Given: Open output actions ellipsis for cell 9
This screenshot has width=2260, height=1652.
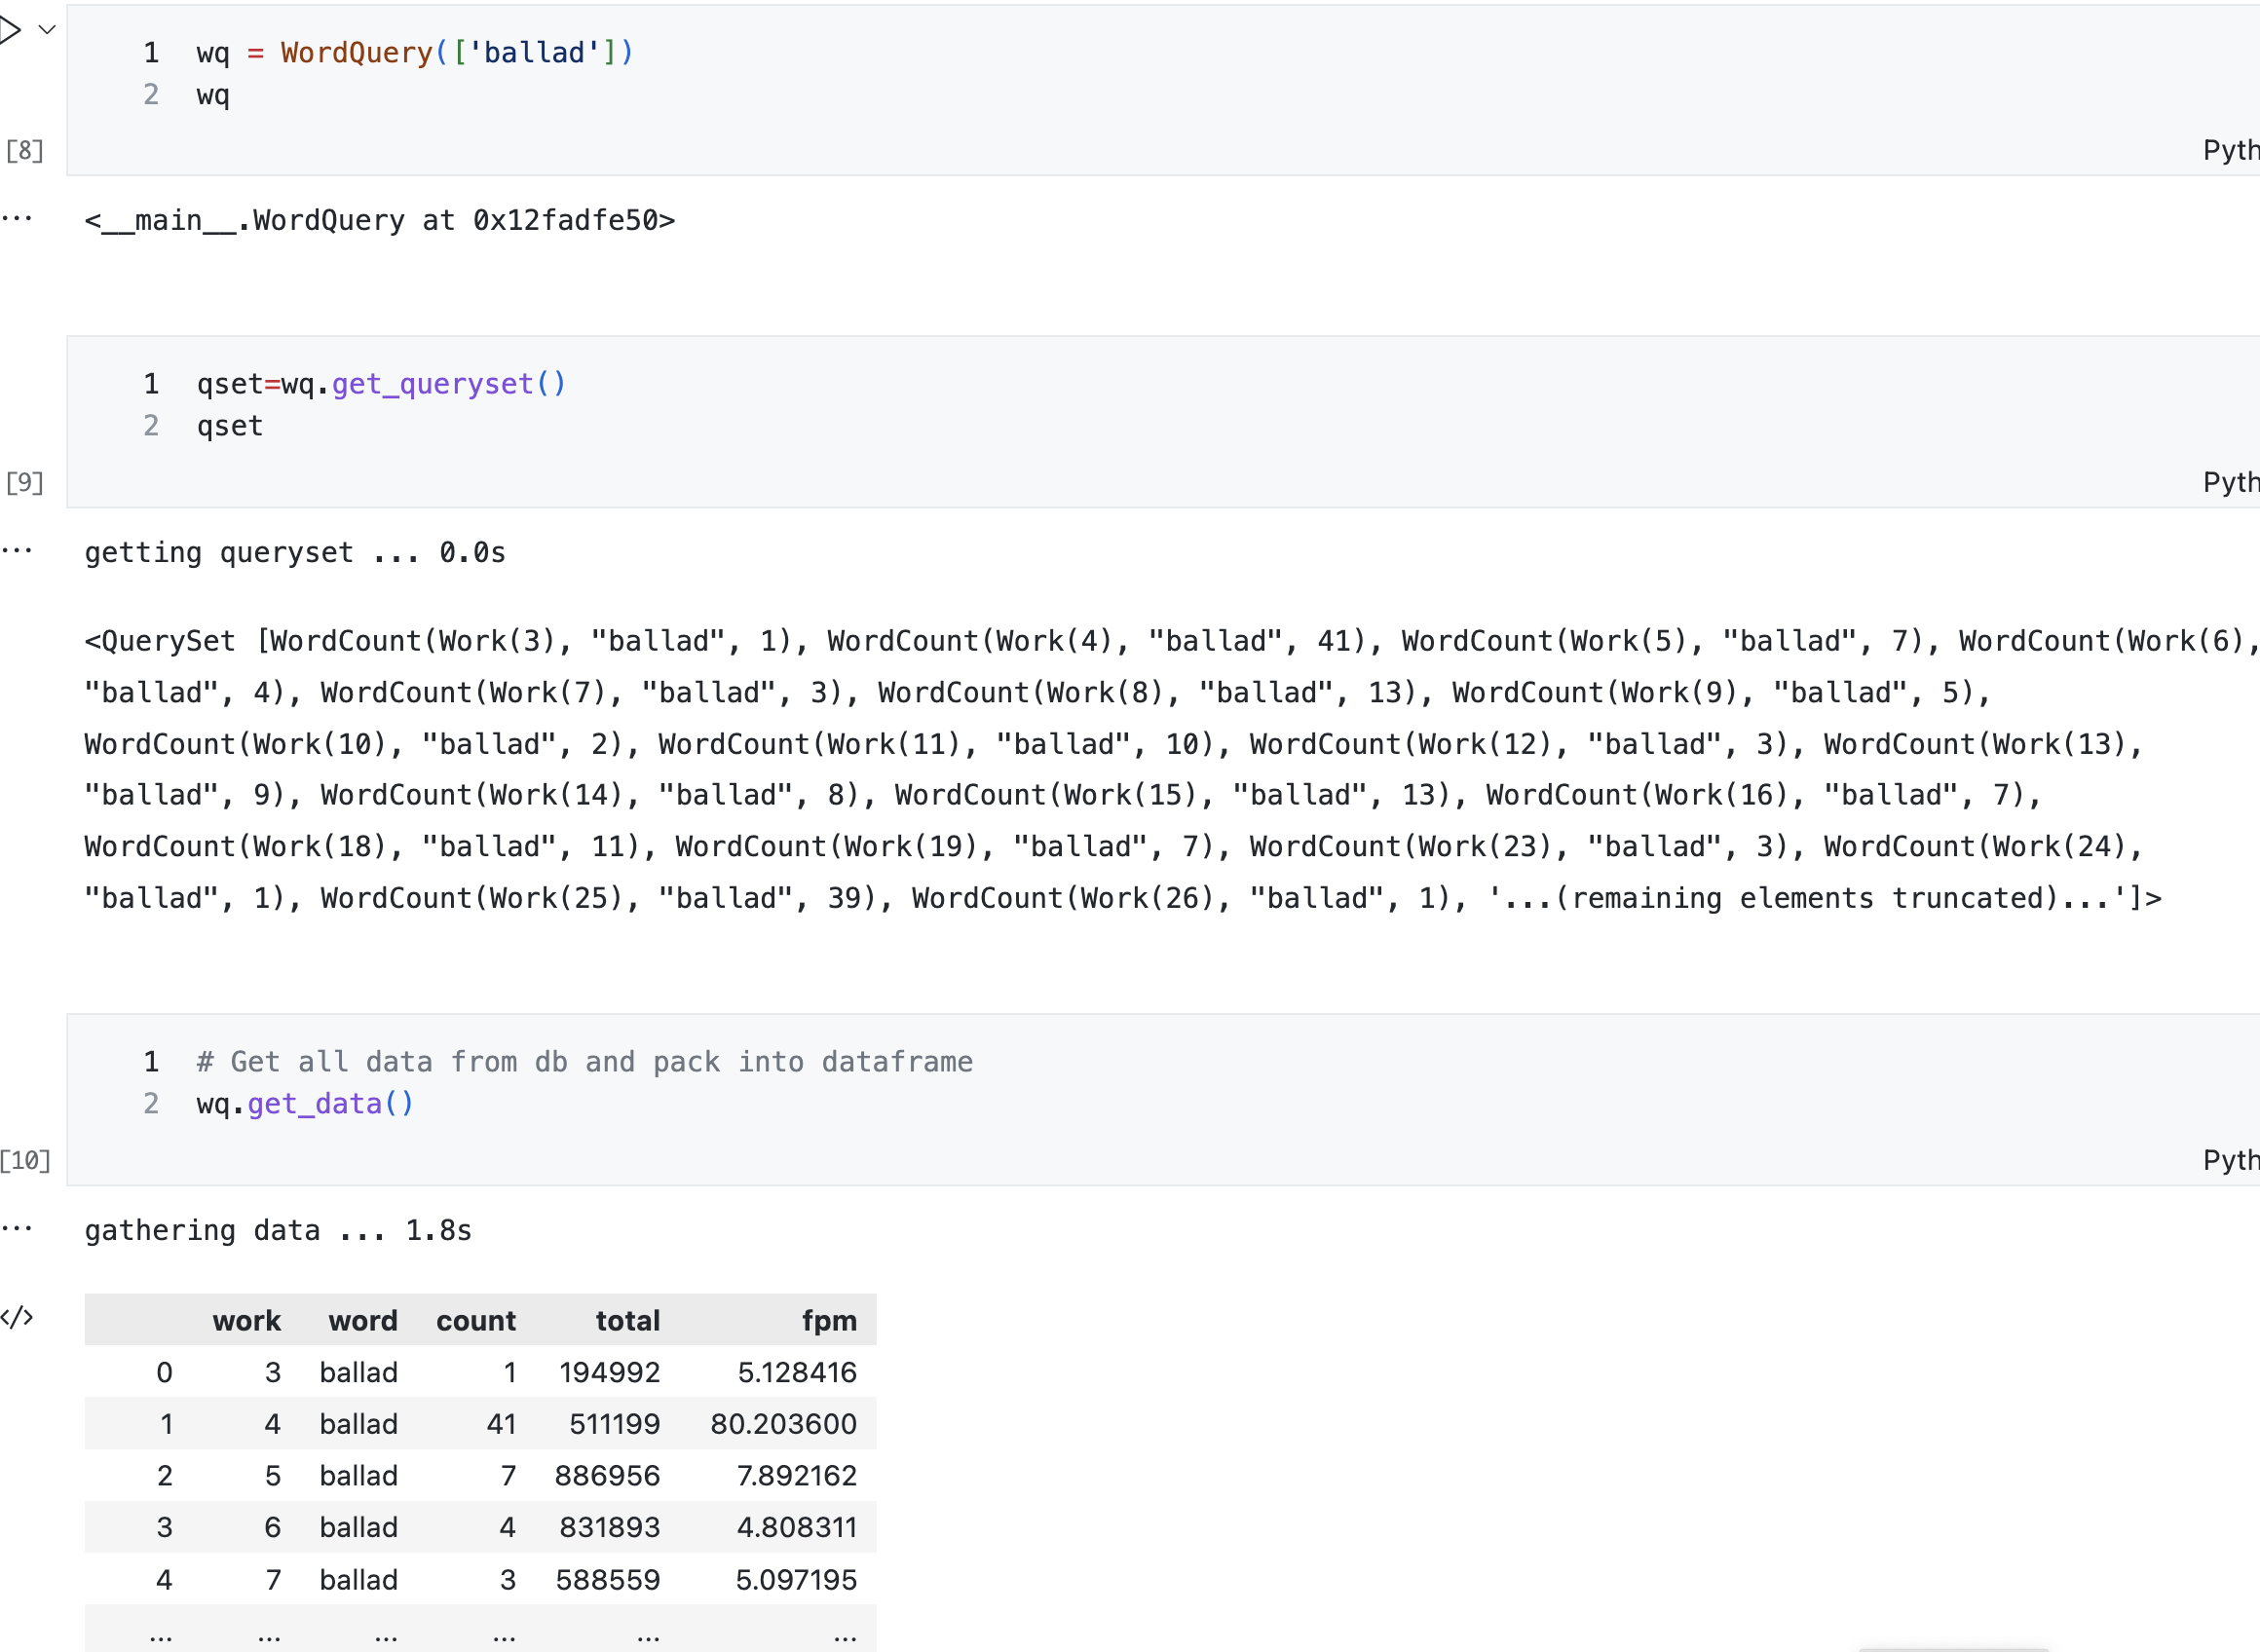Looking at the screenshot, I should [x=17, y=550].
